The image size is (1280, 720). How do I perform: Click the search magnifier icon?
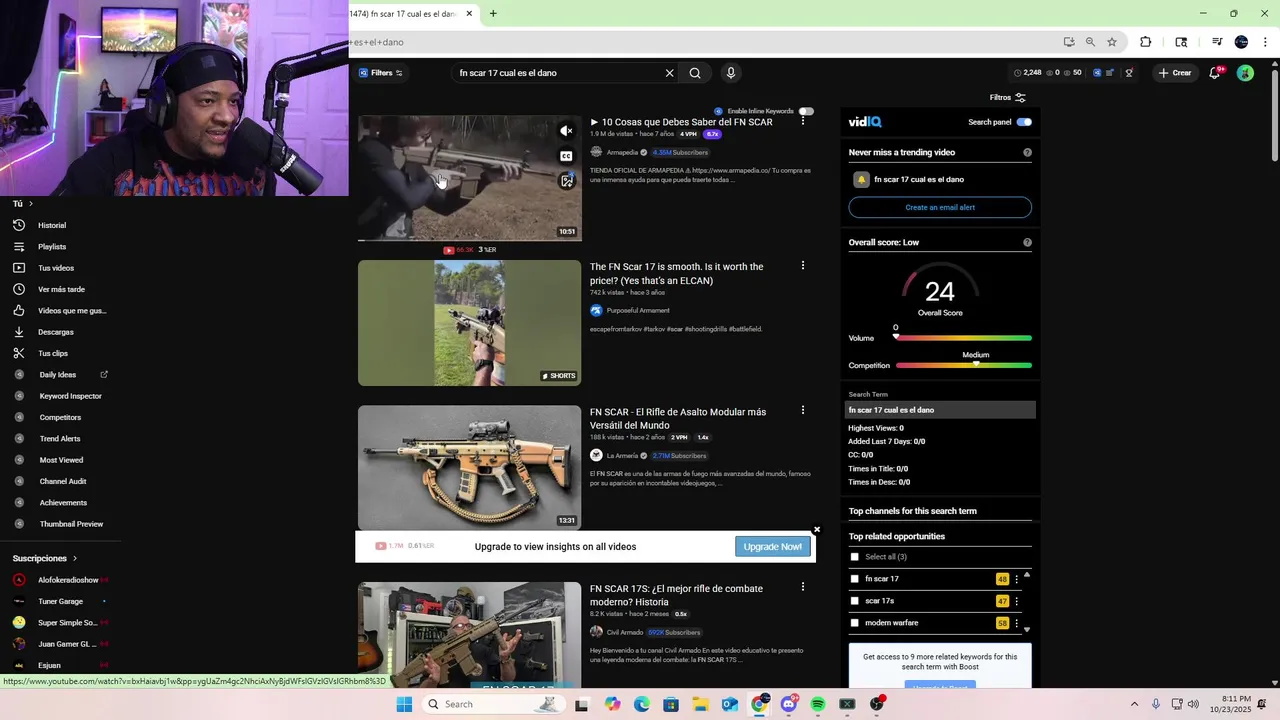pos(695,73)
